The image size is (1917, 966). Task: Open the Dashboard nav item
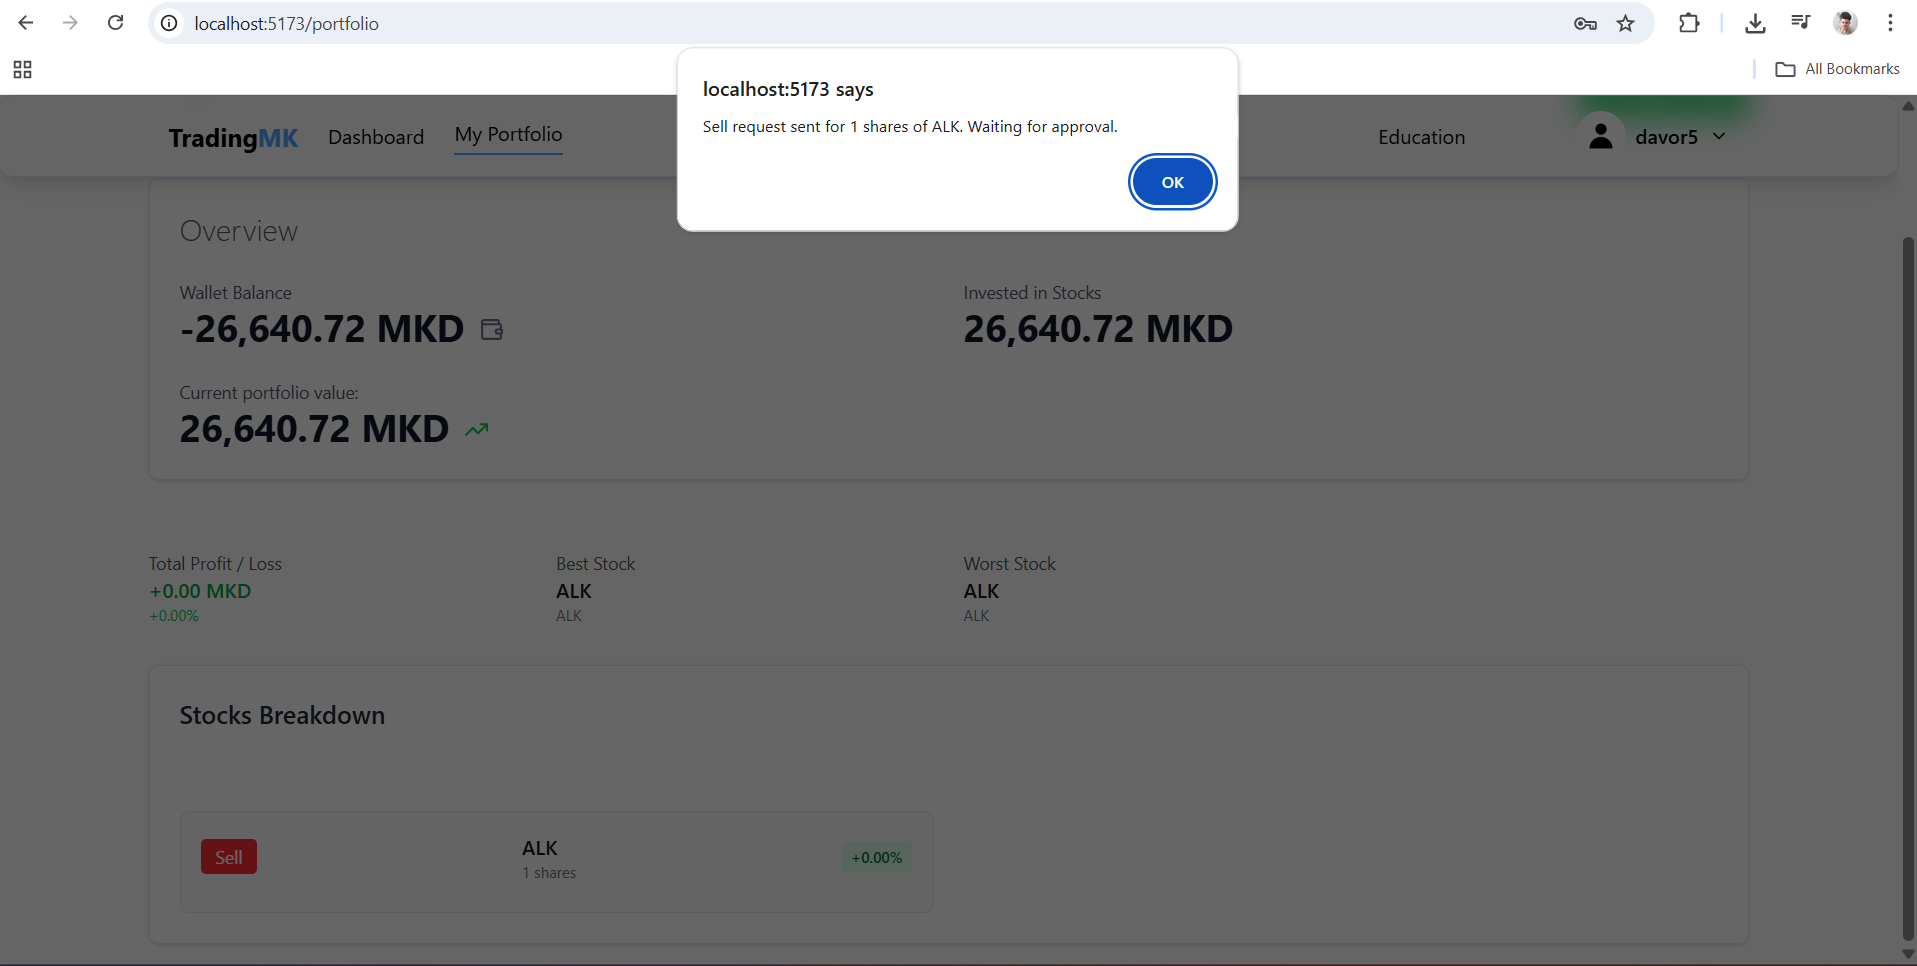coord(376,137)
